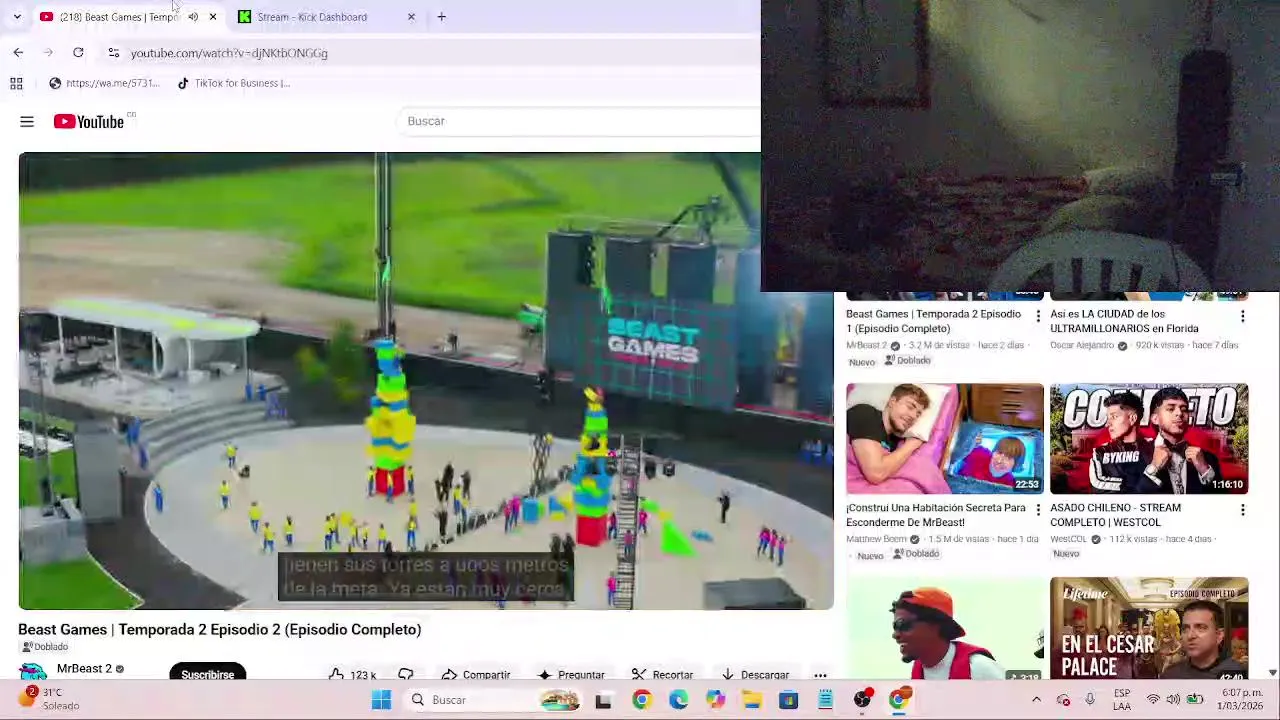This screenshot has height=720, width=1280.
Task: Switch to the active Chrome window icon
Action: (899, 700)
